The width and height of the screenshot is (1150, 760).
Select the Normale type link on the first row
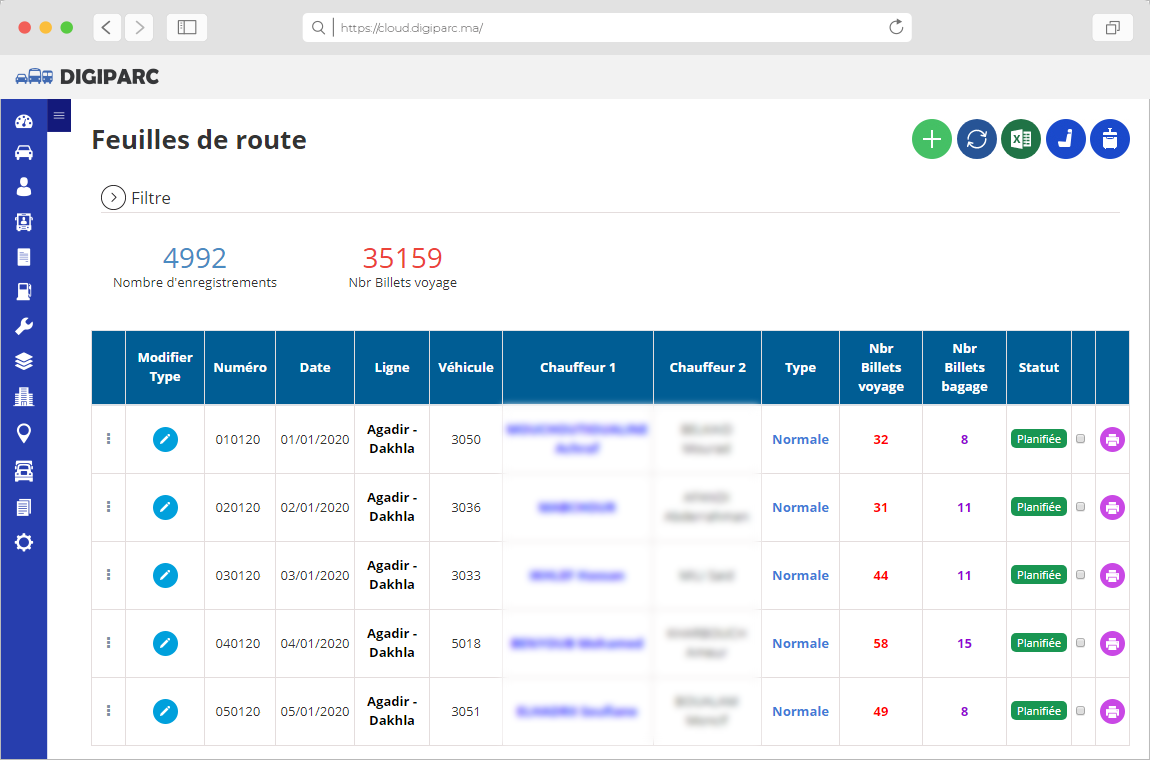(800, 439)
